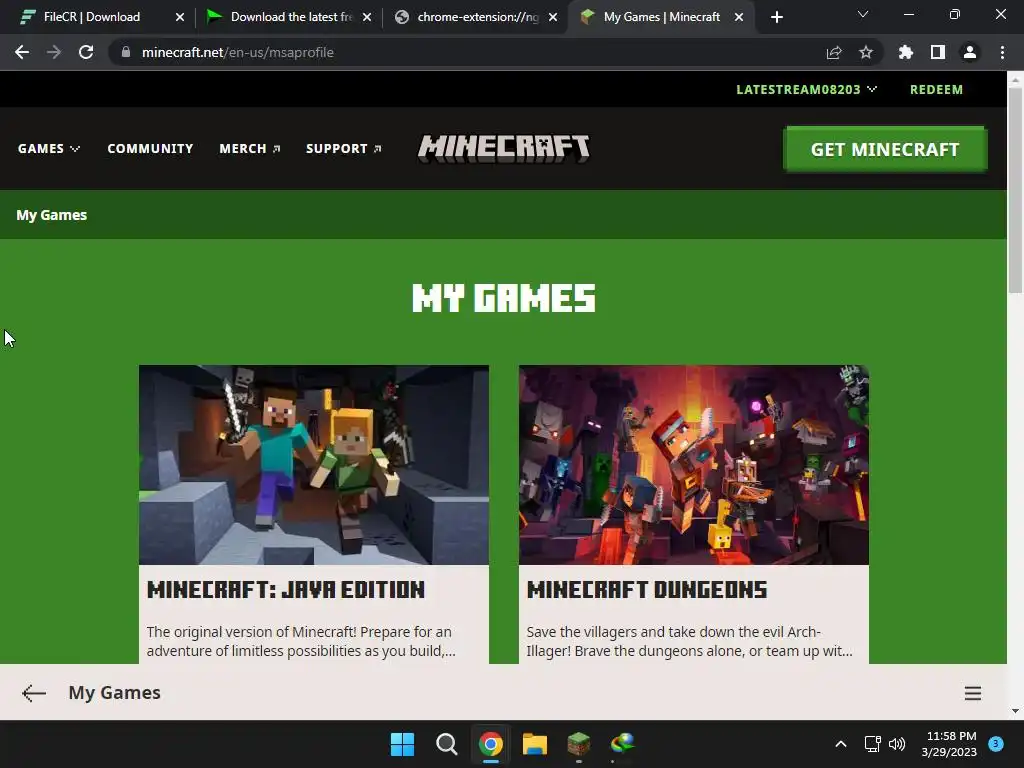
Task: Open a new browser tab
Action: click(x=776, y=17)
